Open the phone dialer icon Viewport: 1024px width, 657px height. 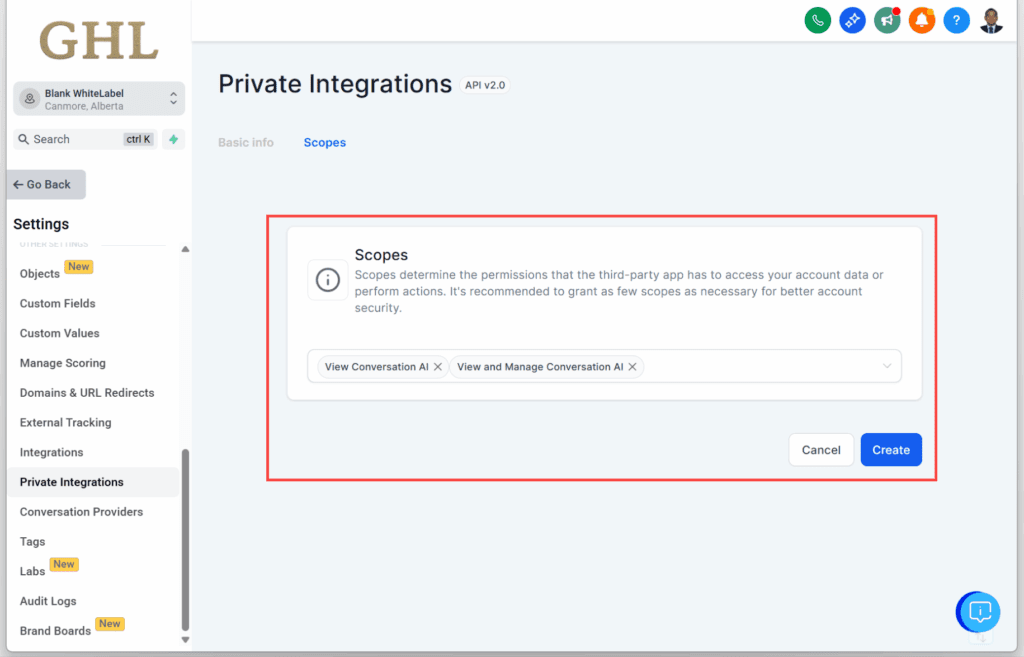(817, 20)
